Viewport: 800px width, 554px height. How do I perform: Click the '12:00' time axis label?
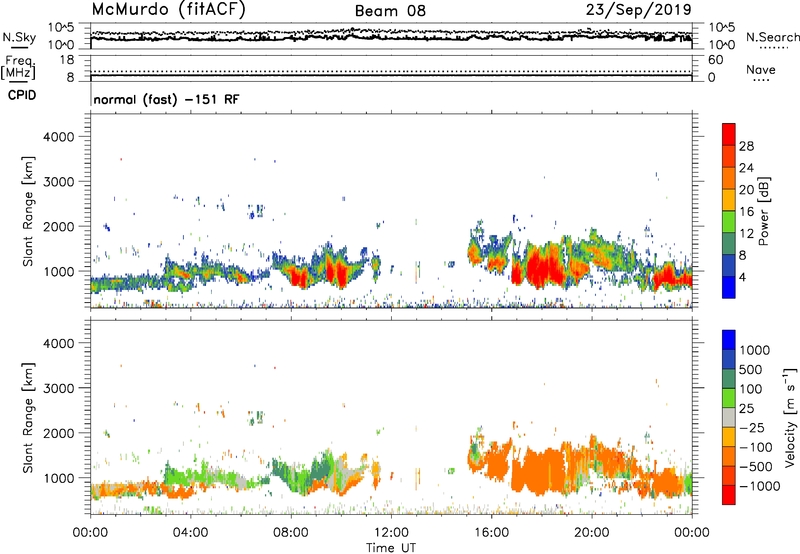(x=391, y=533)
